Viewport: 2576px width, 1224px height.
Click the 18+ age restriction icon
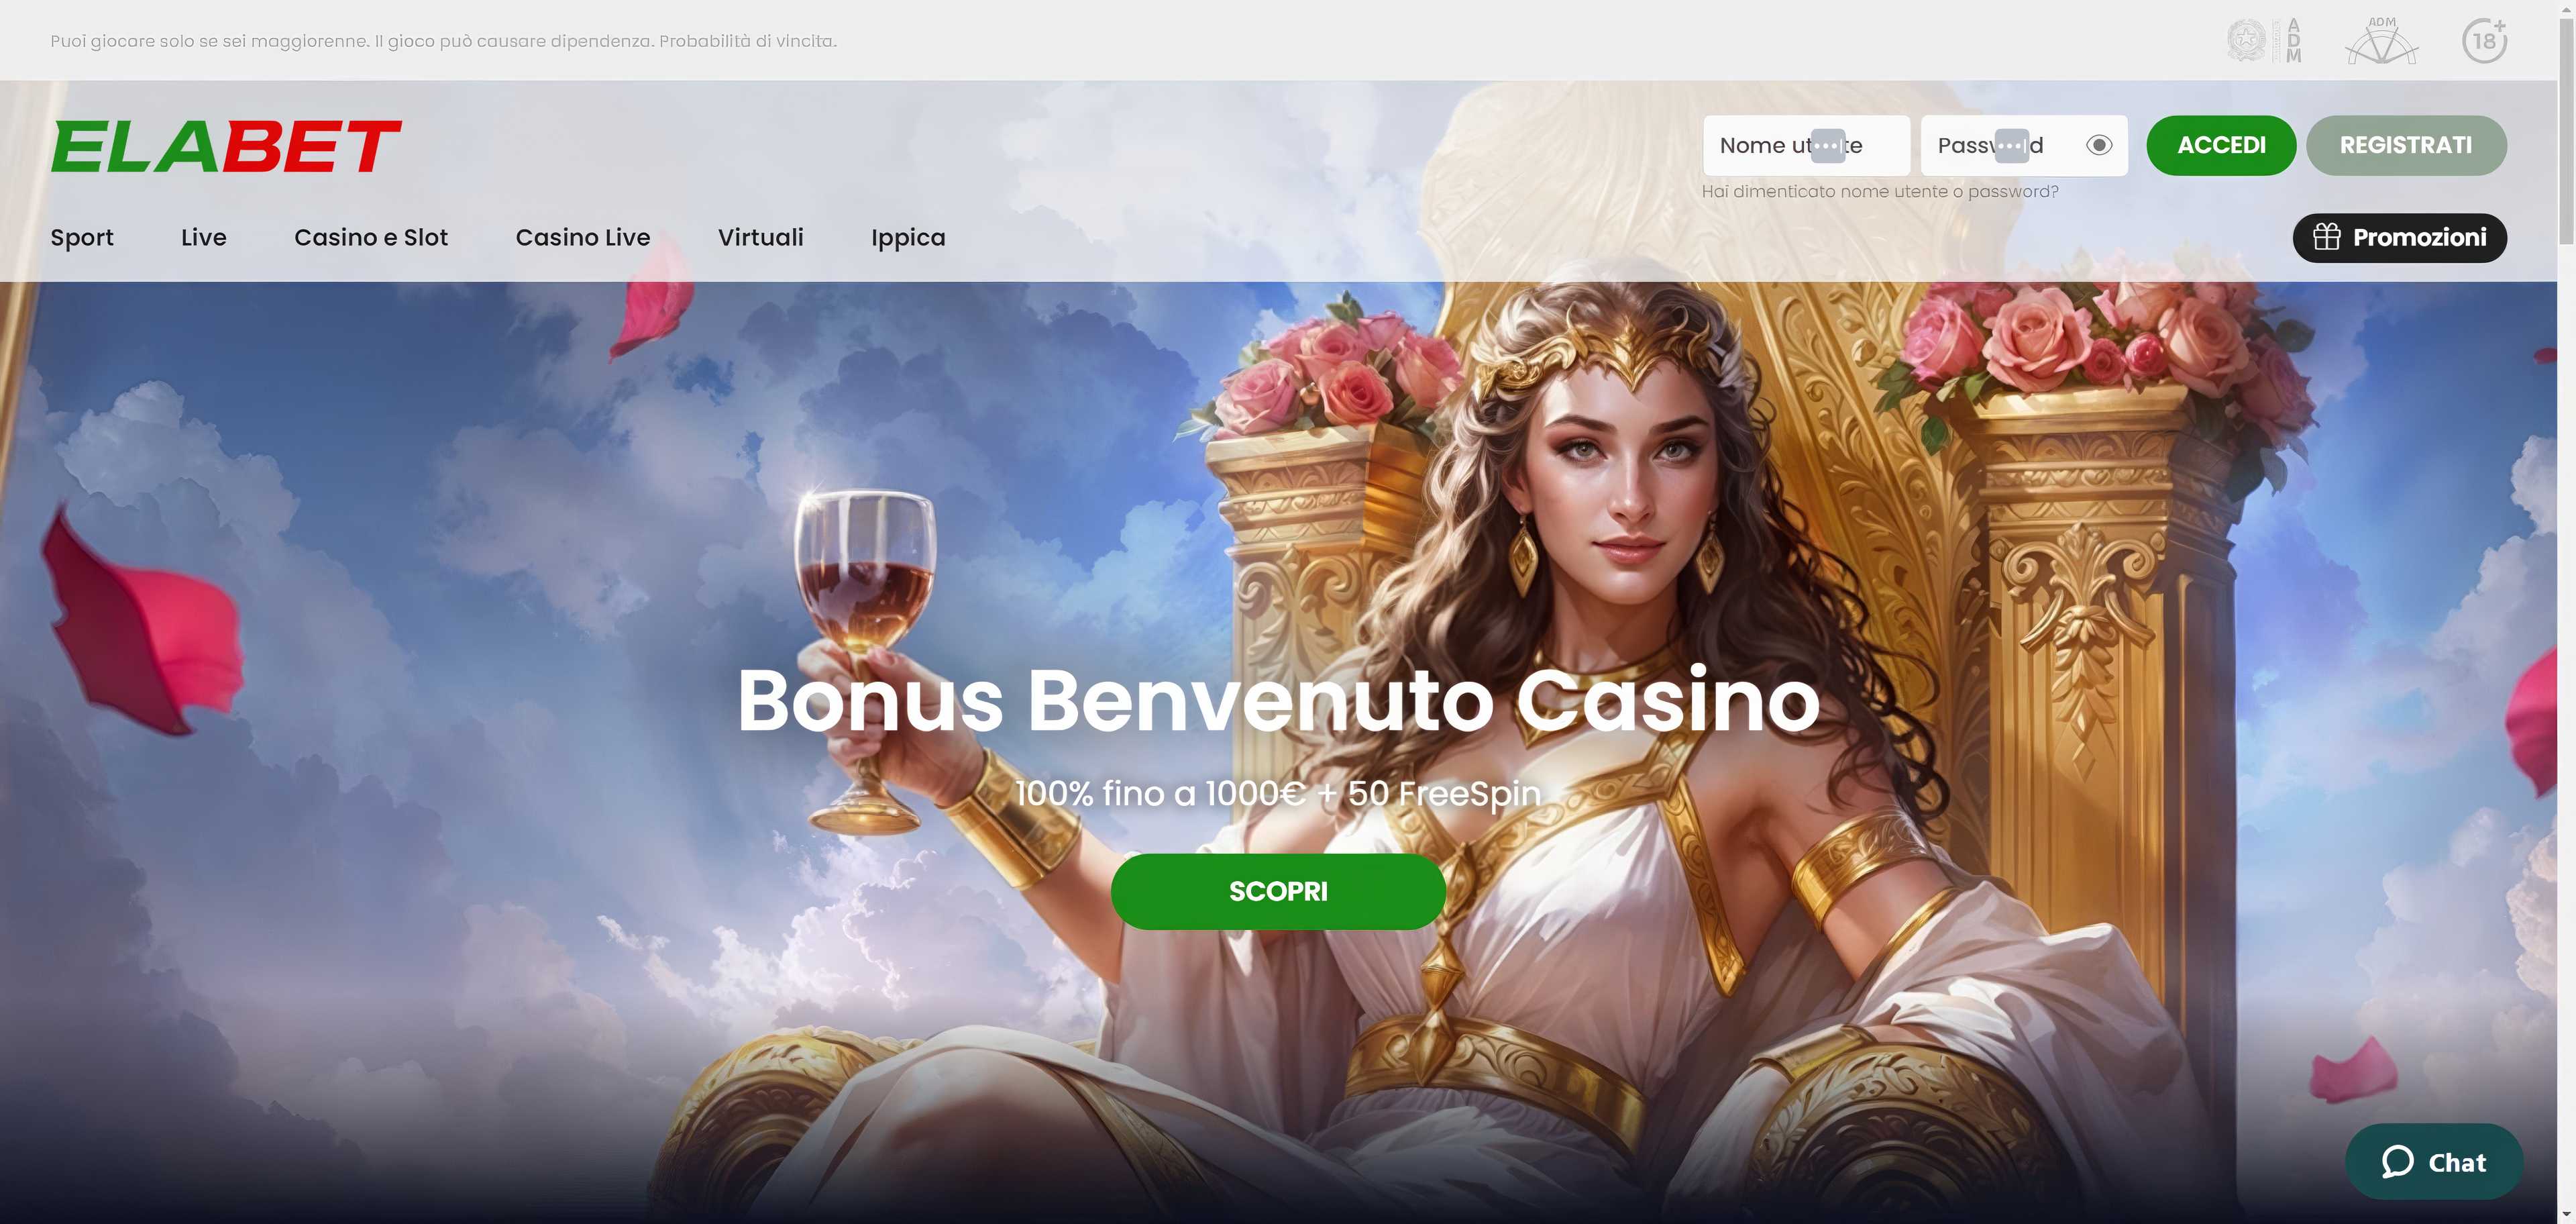click(2484, 41)
